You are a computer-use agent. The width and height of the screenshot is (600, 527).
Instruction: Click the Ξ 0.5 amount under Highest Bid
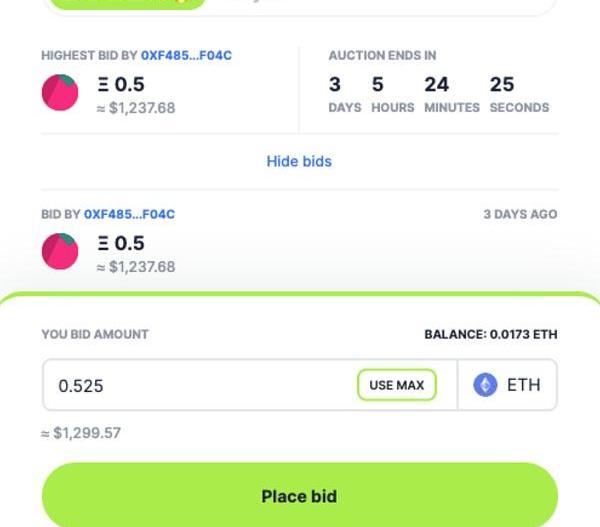(121, 85)
